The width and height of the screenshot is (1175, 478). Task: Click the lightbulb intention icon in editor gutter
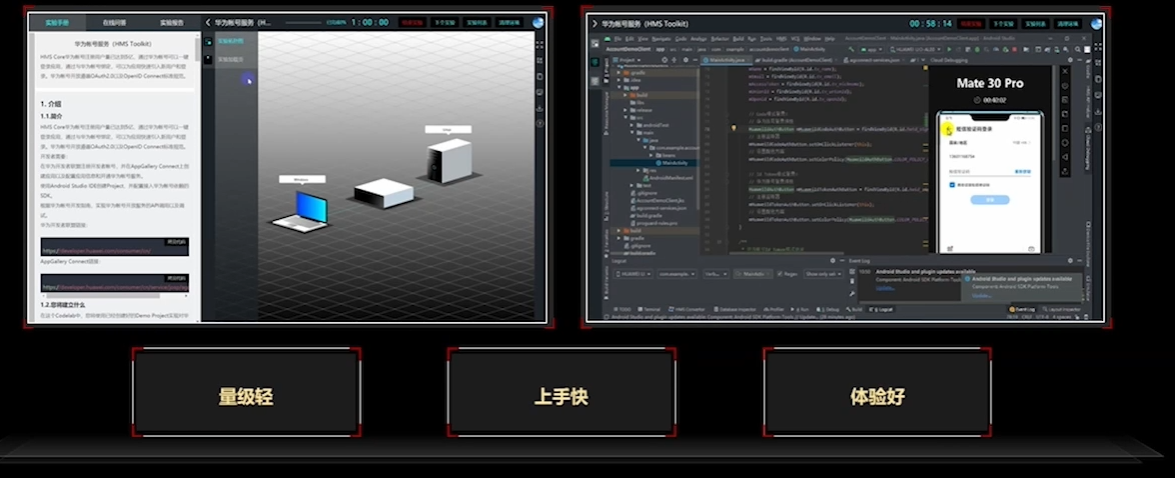[x=734, y=128]
